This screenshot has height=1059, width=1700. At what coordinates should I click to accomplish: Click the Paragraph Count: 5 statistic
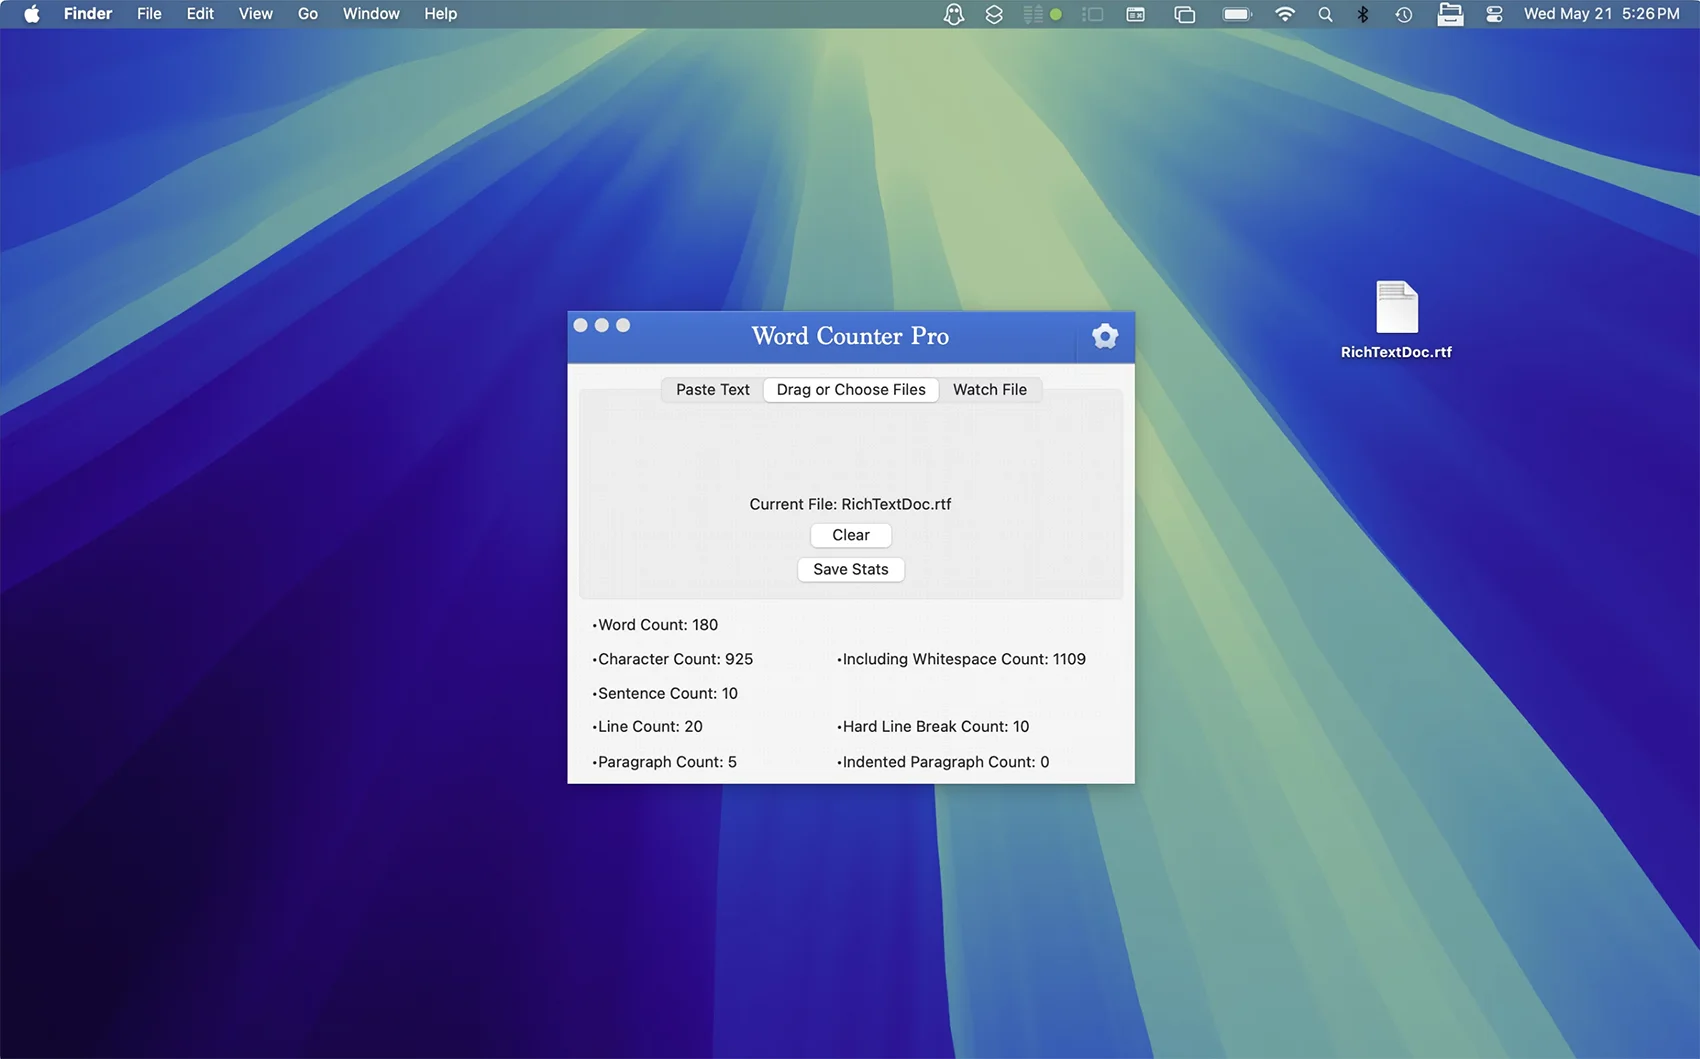click(665, 762)
